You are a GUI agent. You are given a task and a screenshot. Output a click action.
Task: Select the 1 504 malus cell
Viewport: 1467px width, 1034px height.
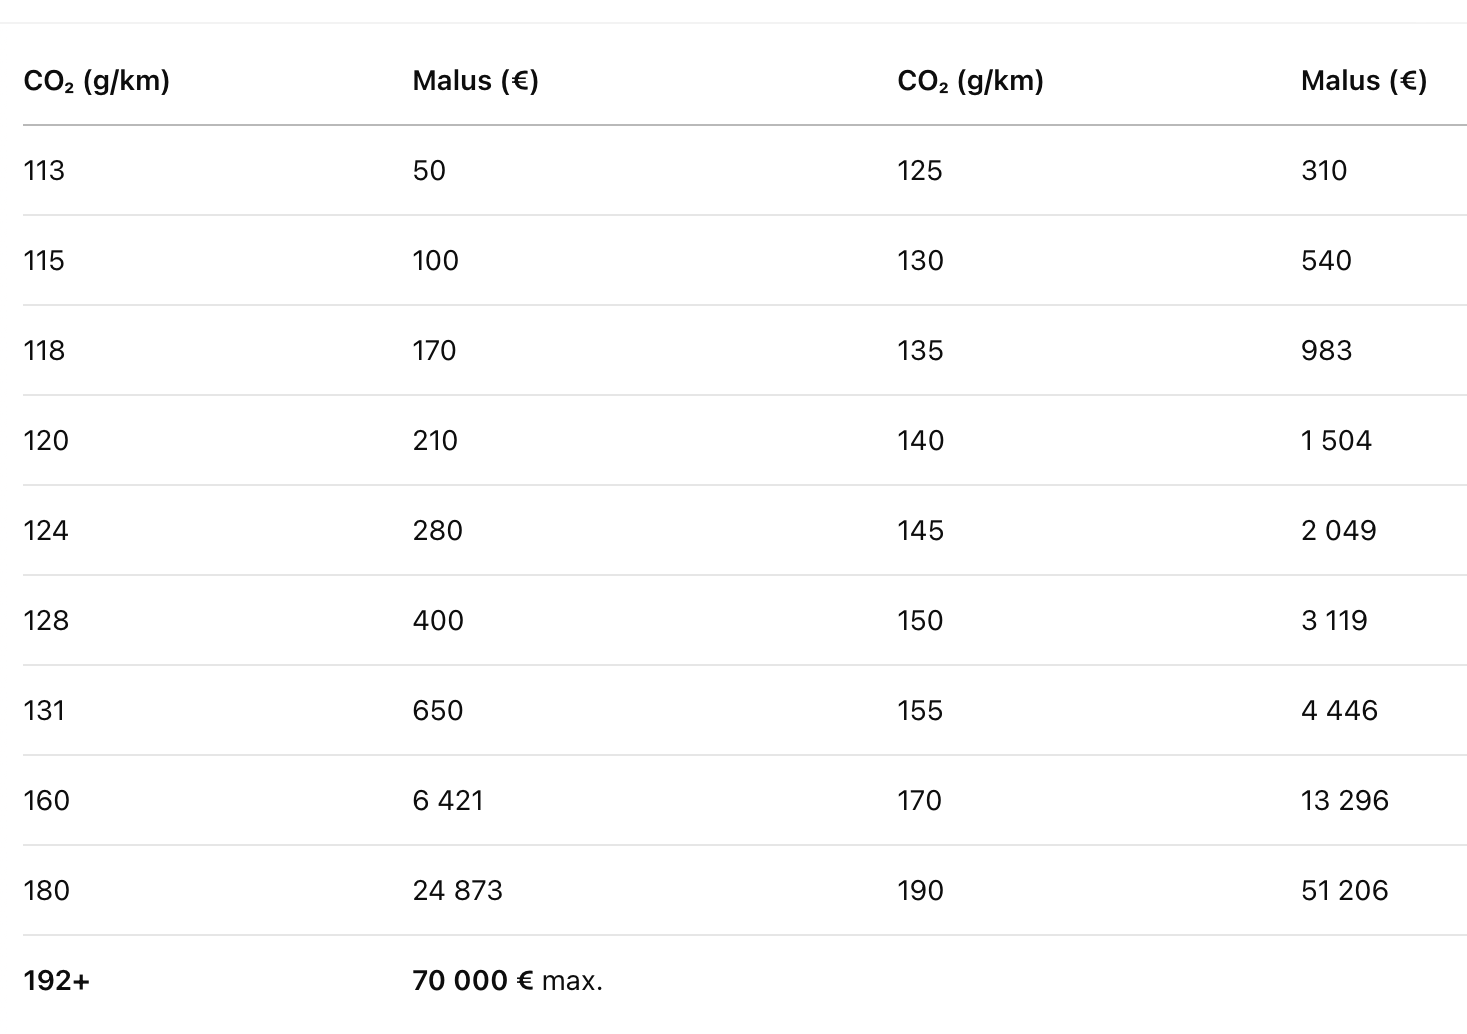tap(1336, 441)
